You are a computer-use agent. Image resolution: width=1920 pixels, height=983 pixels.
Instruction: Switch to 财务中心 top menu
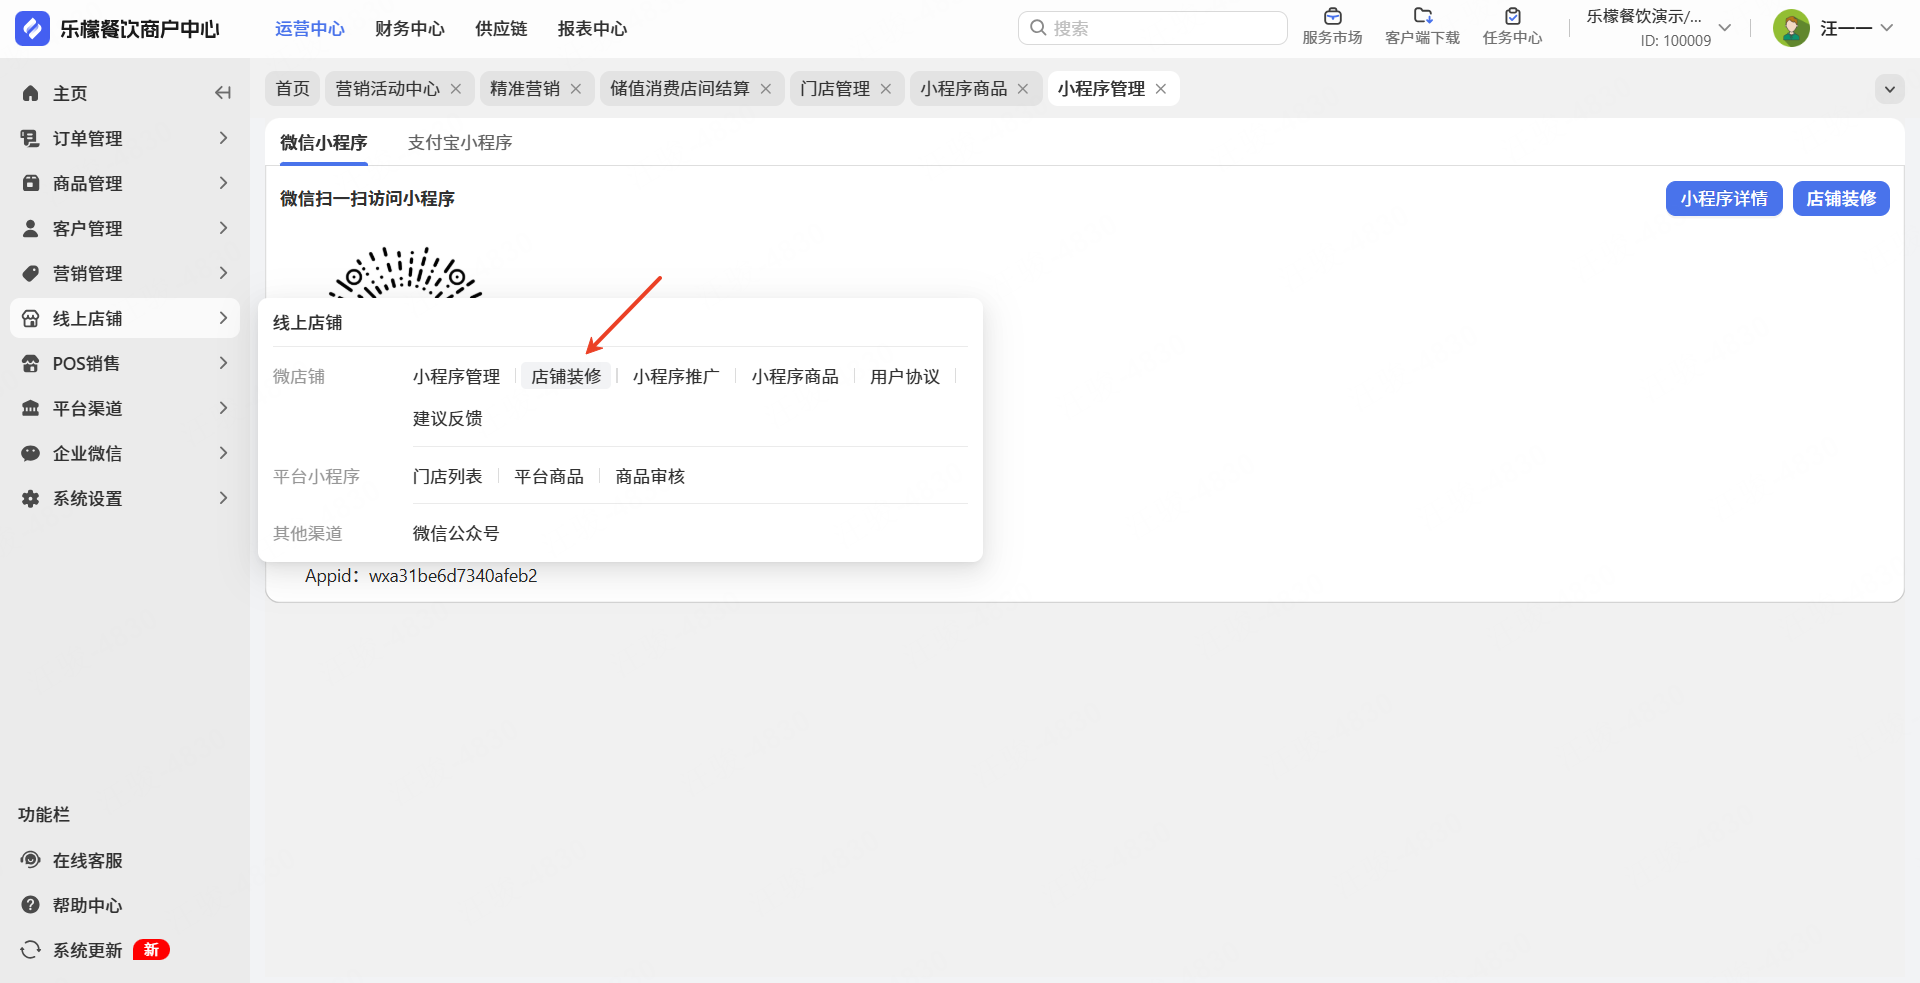pyautogui.click(x=410, y=29)
